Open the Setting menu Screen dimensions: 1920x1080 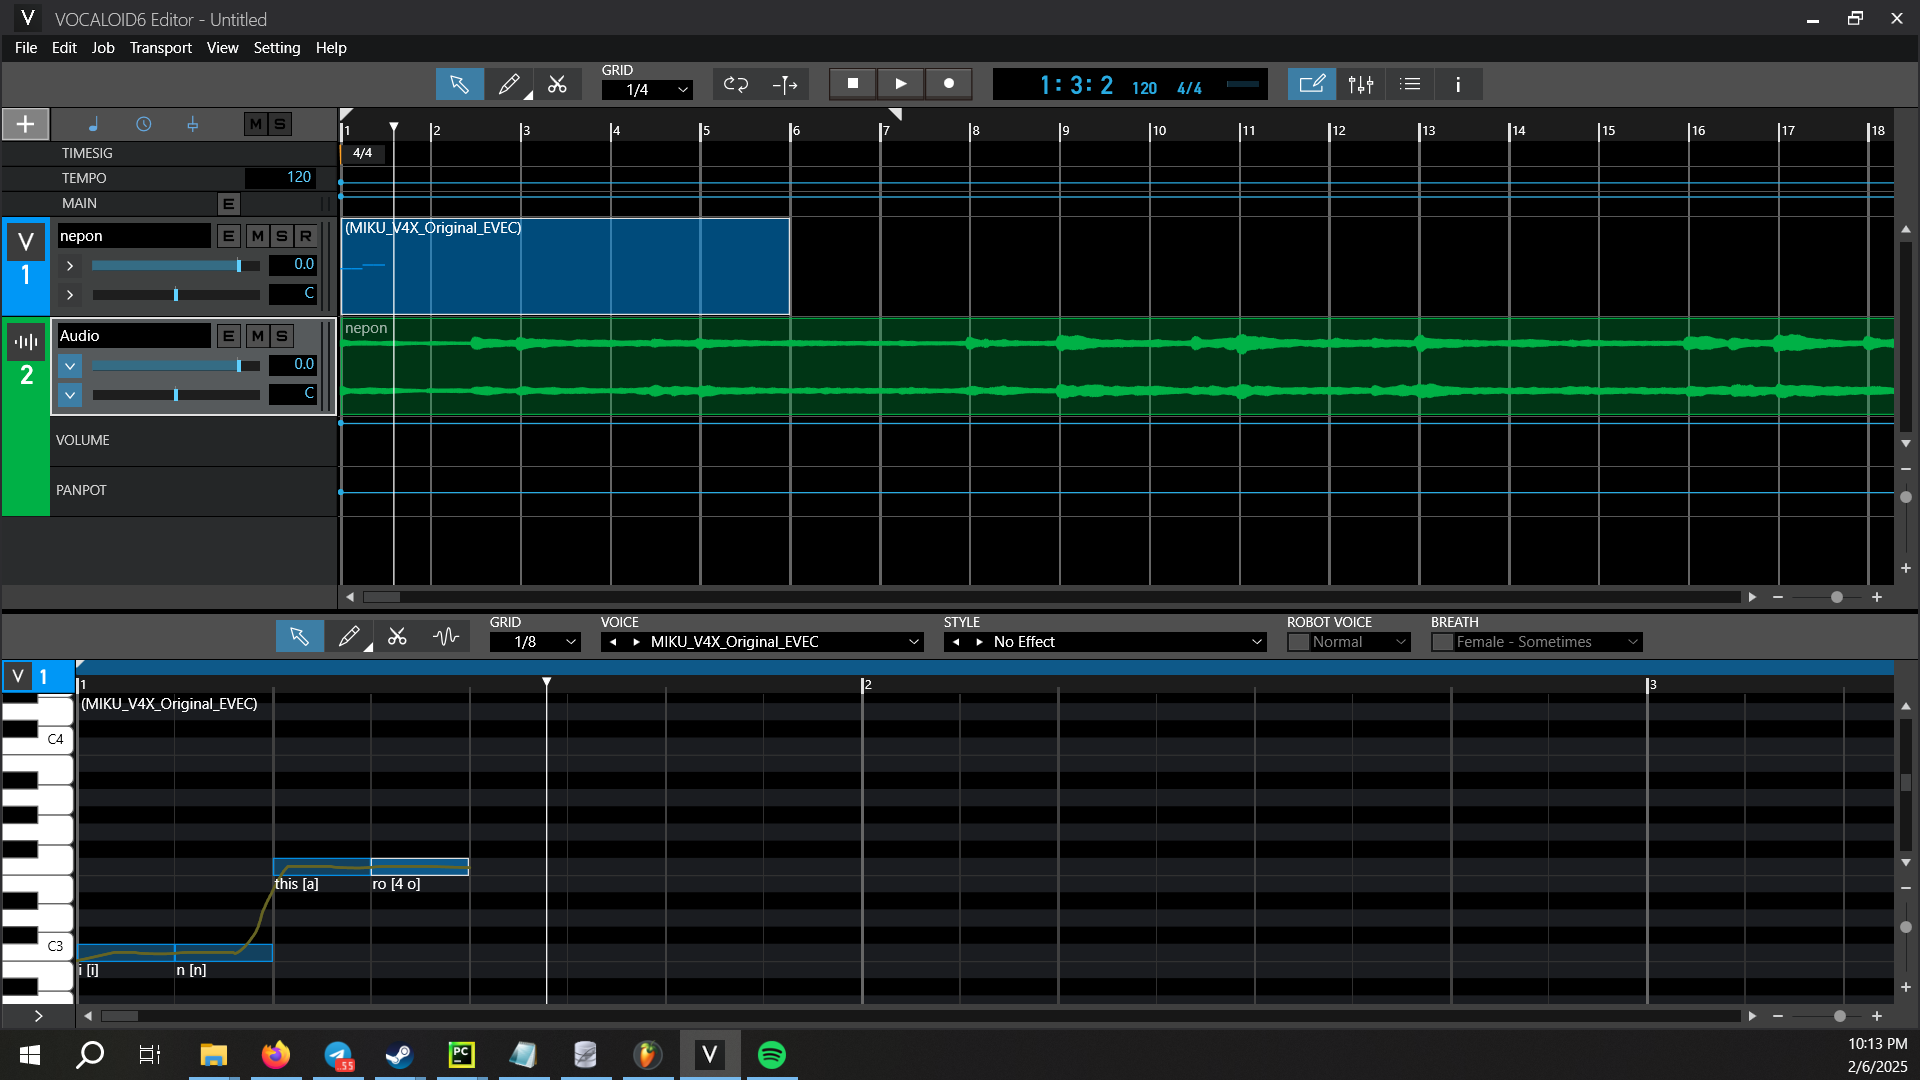277,48
